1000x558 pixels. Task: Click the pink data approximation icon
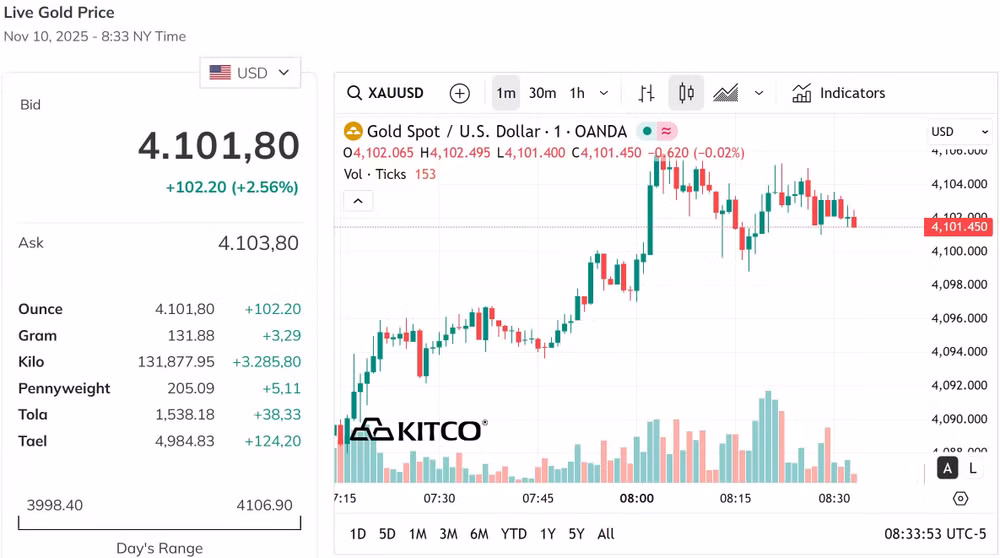(x=666, y=131)
